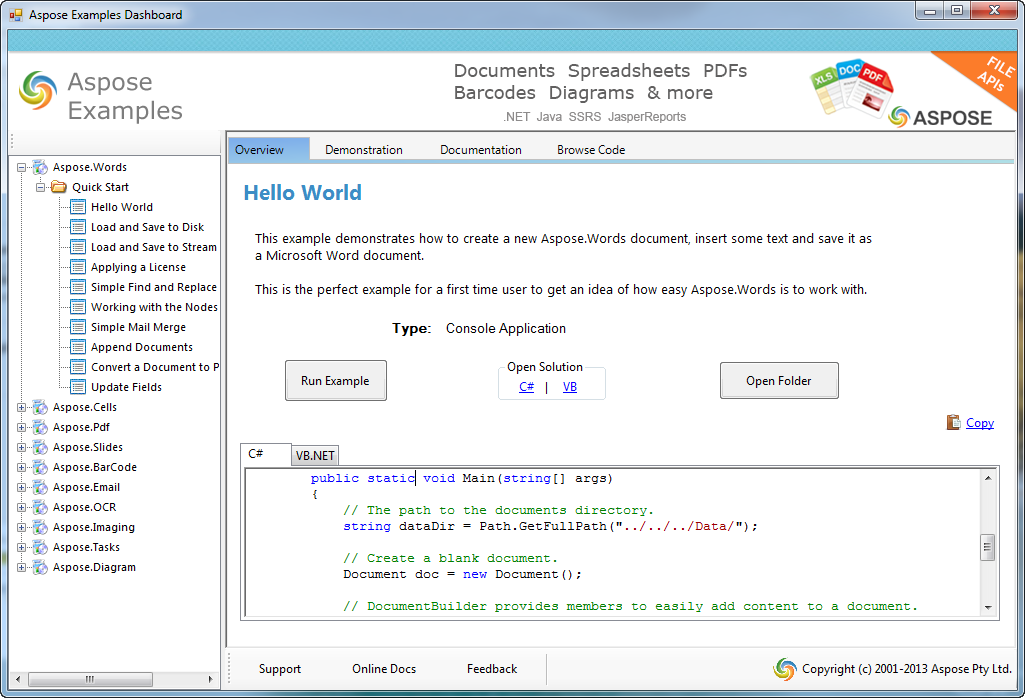Click the Update Fields item icon

point(78,387)
